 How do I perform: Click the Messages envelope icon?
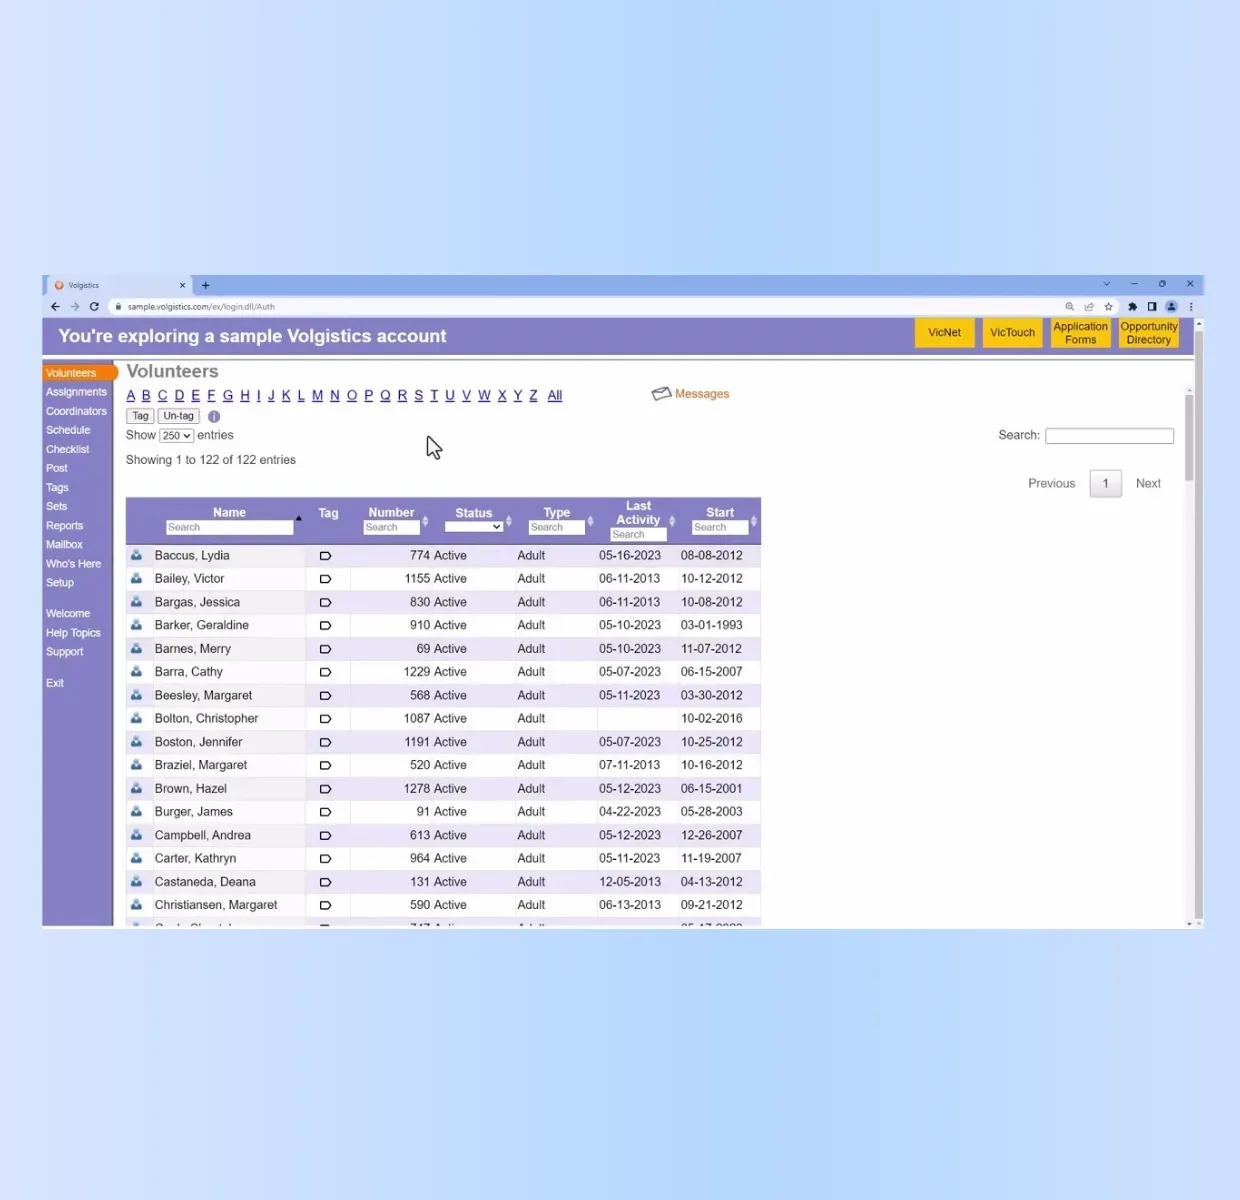661,394
